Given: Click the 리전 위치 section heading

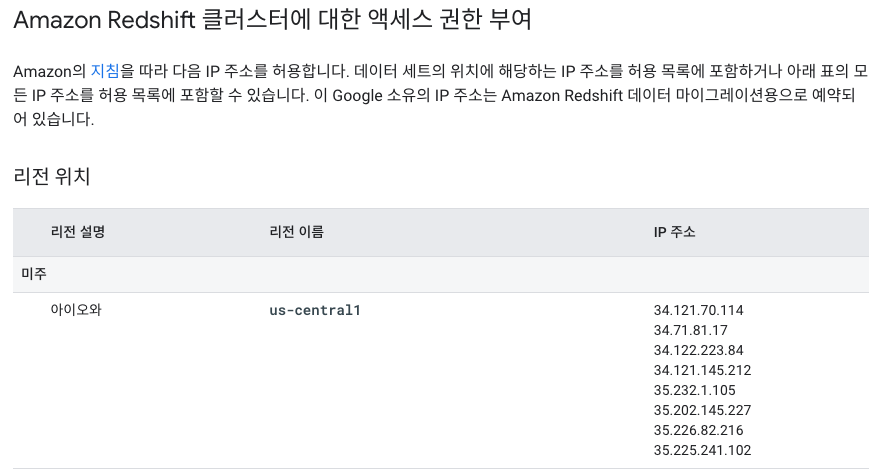Looking at the screenshot, I should point(52,177).
